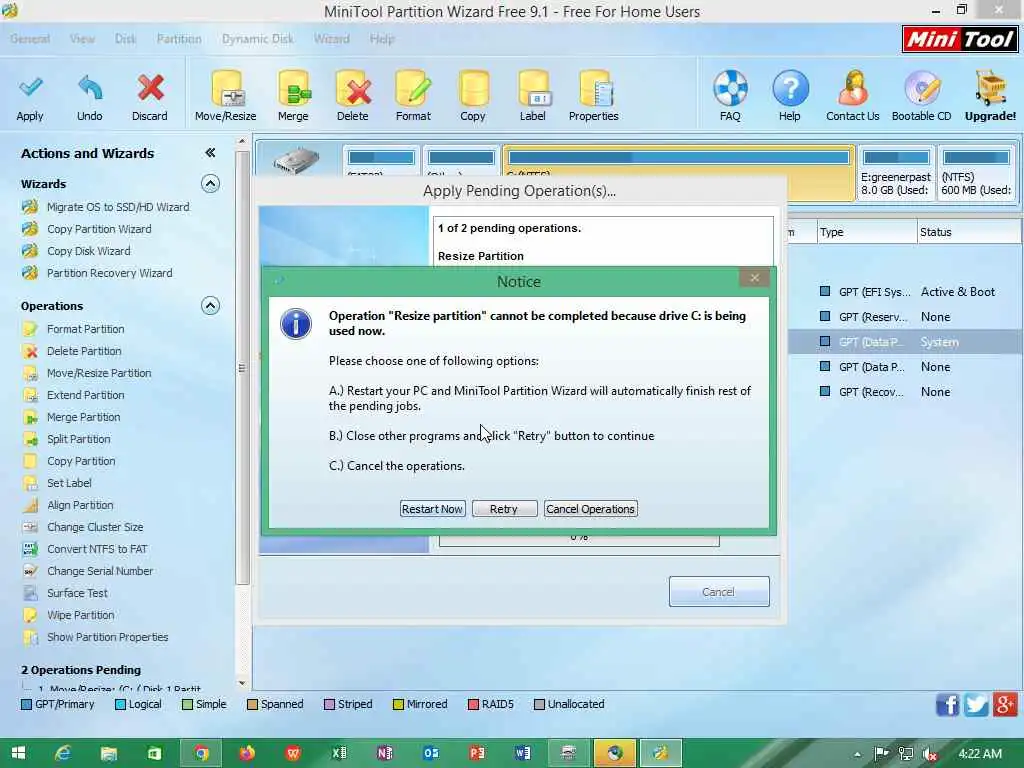Choose Split Partition in Operations list

[x=78, y=439]
